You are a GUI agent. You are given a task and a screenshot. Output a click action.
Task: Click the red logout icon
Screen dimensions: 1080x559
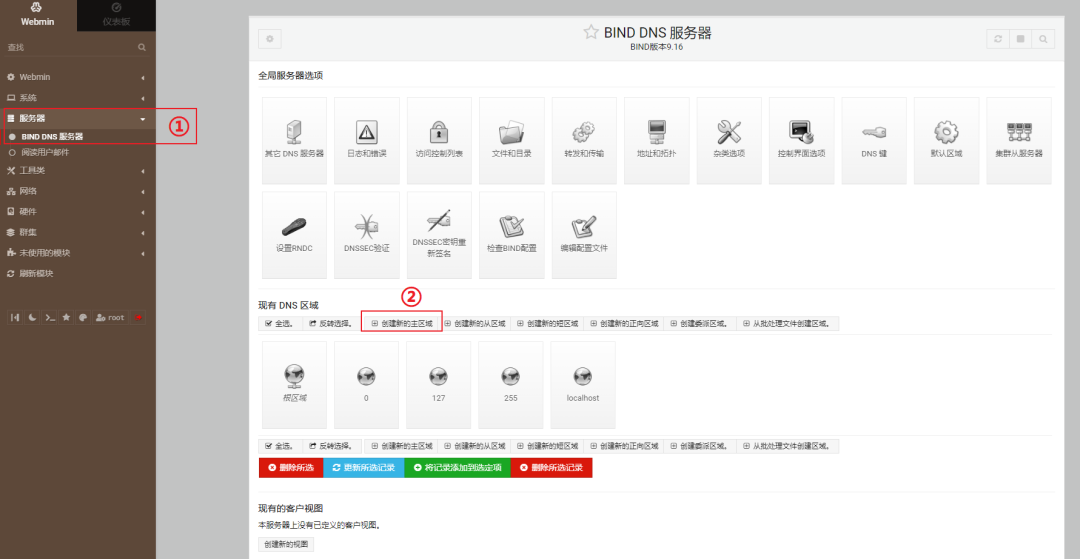[x=138, y=317]
